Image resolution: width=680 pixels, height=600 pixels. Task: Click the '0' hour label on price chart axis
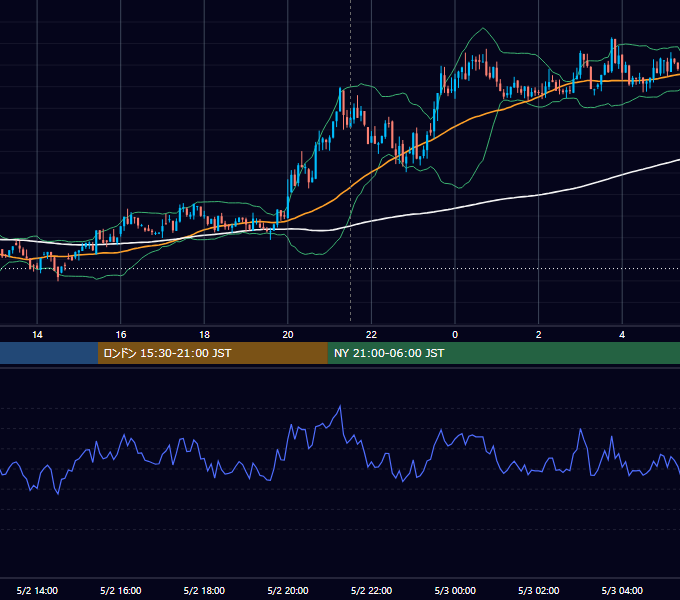[455, 335]
